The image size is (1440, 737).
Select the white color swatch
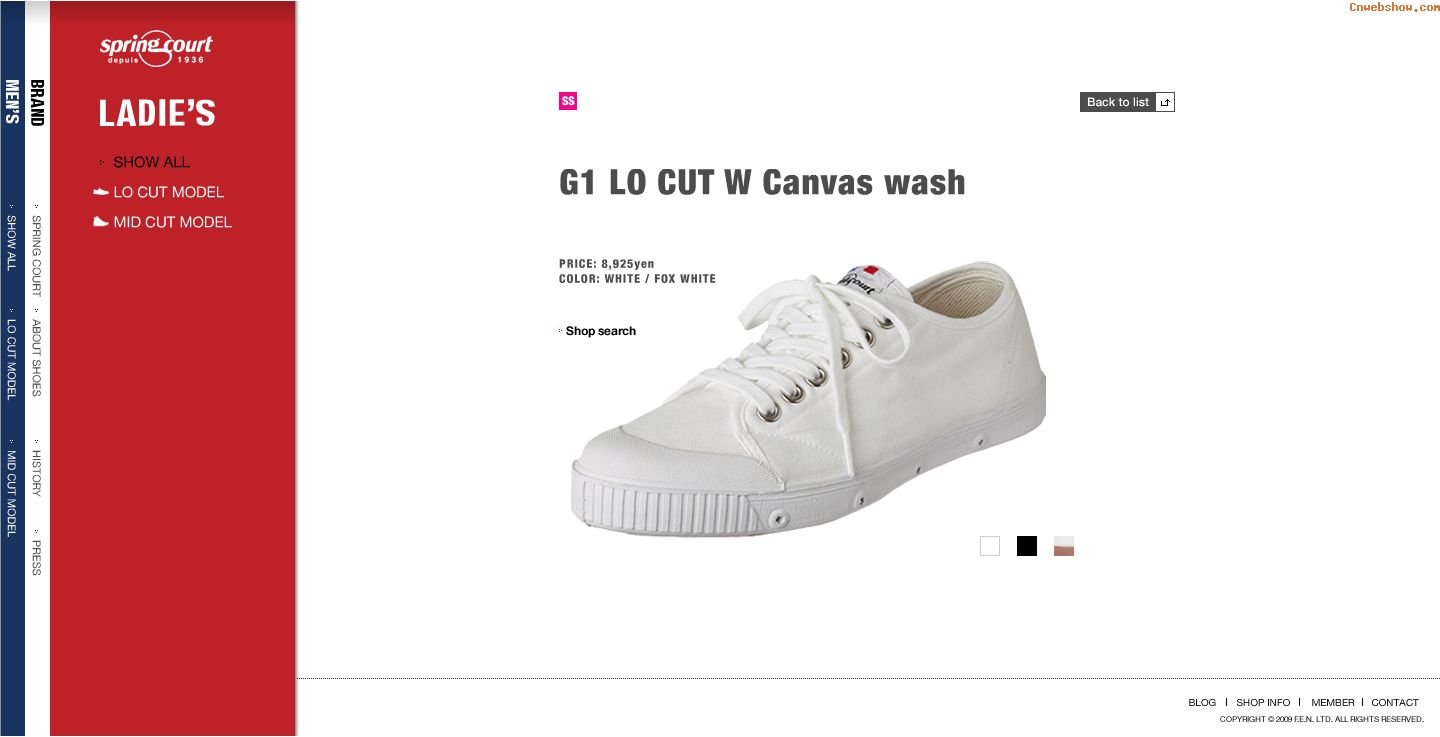coord(990,546)
